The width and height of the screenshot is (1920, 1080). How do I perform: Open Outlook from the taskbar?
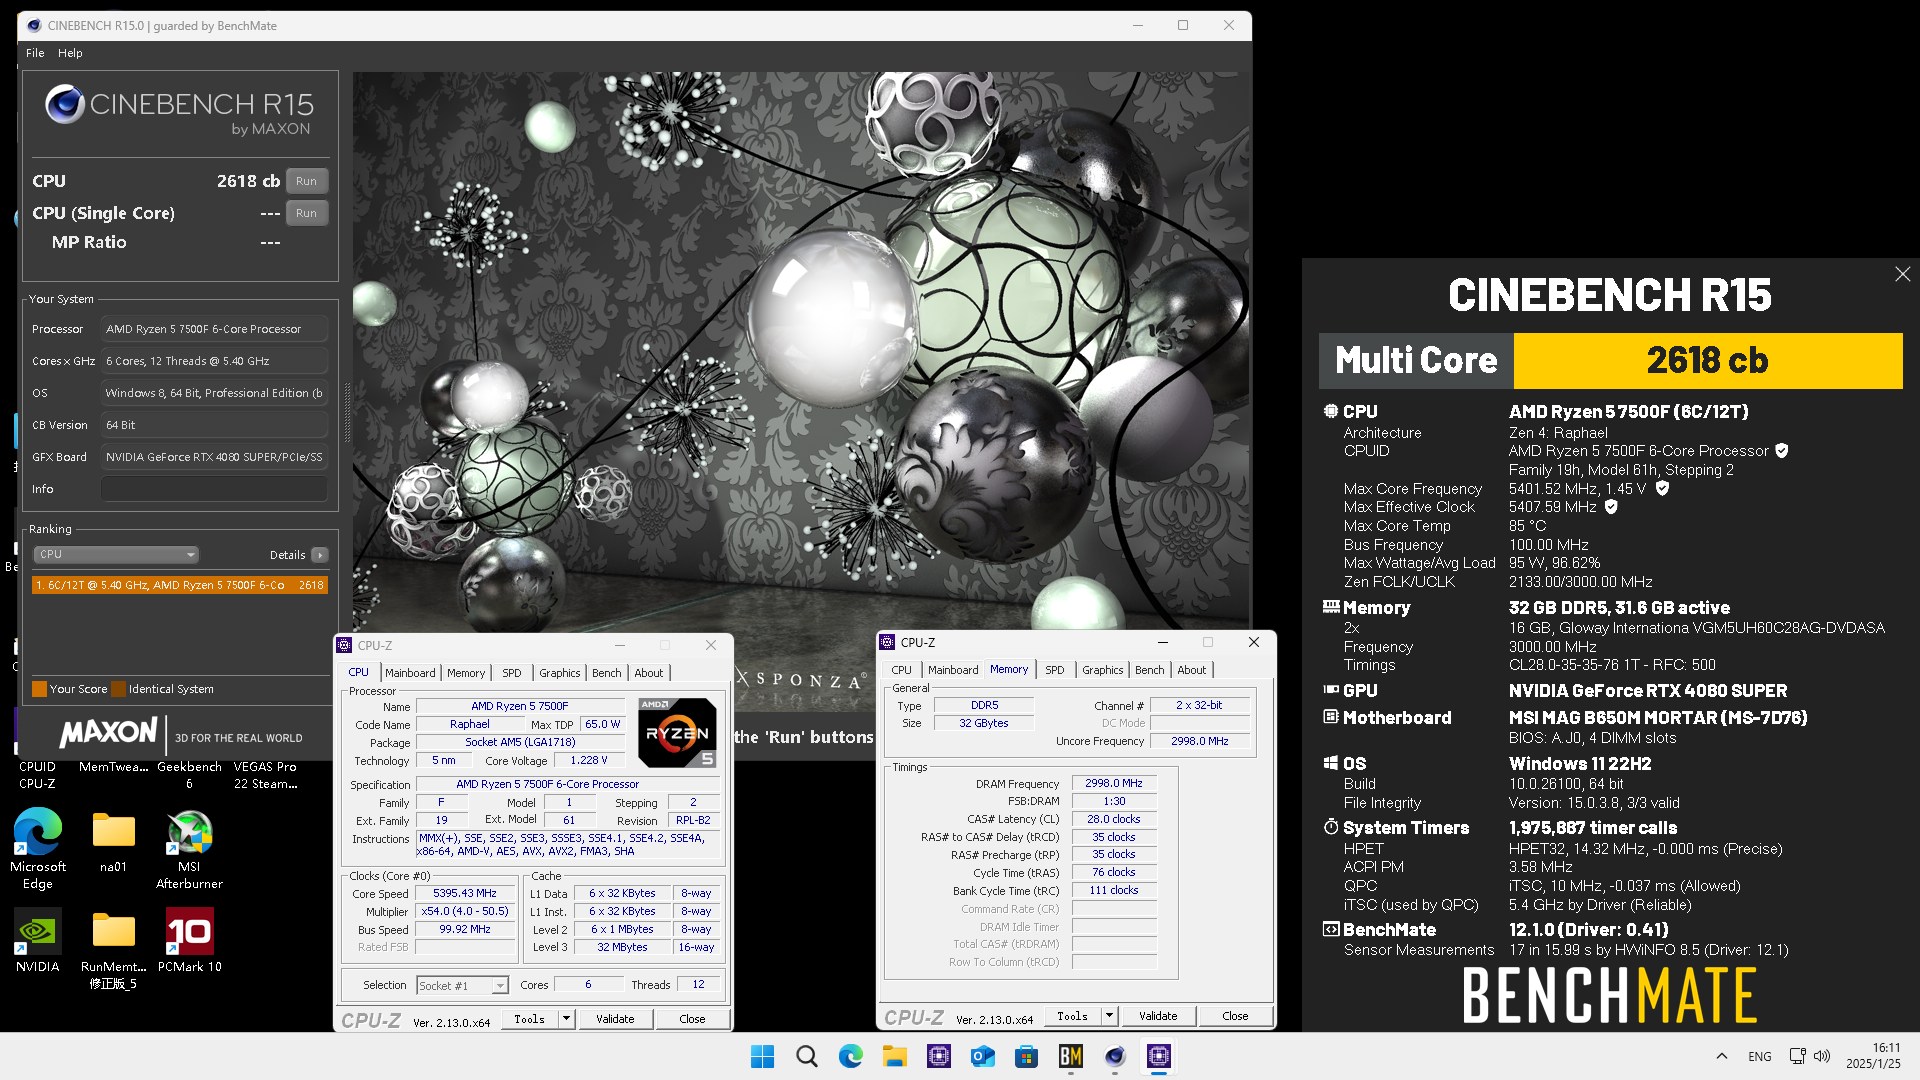[982, 1056]
